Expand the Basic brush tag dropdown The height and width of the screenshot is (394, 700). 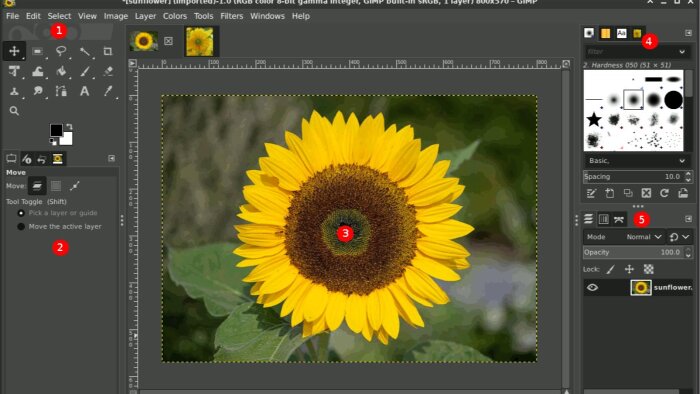tap(636, 161)
